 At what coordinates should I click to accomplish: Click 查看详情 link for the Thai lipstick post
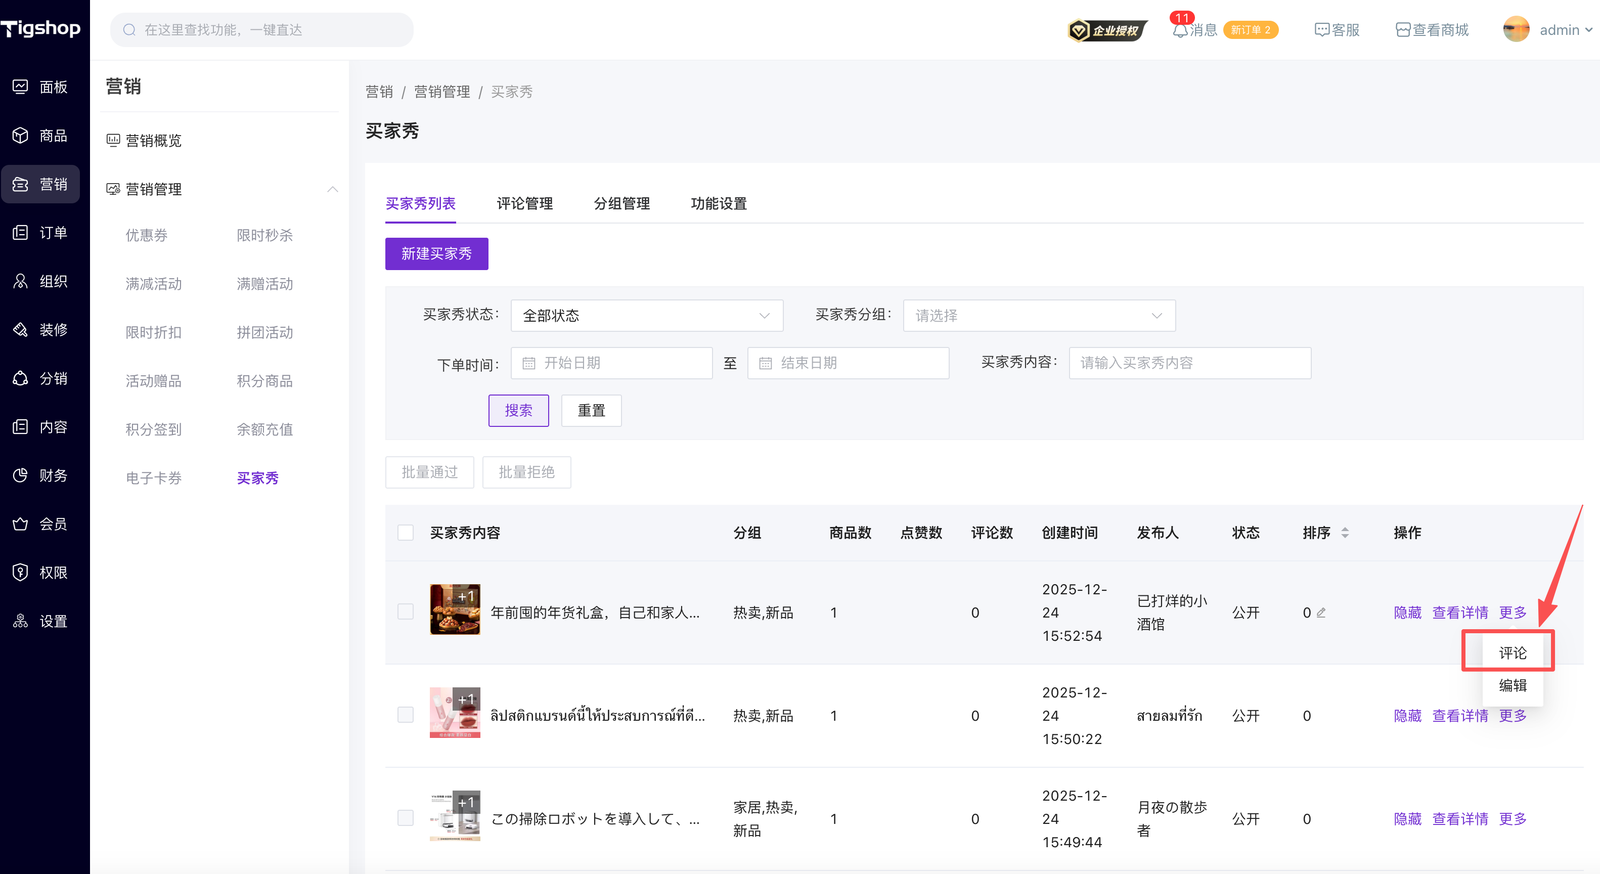1460,716
